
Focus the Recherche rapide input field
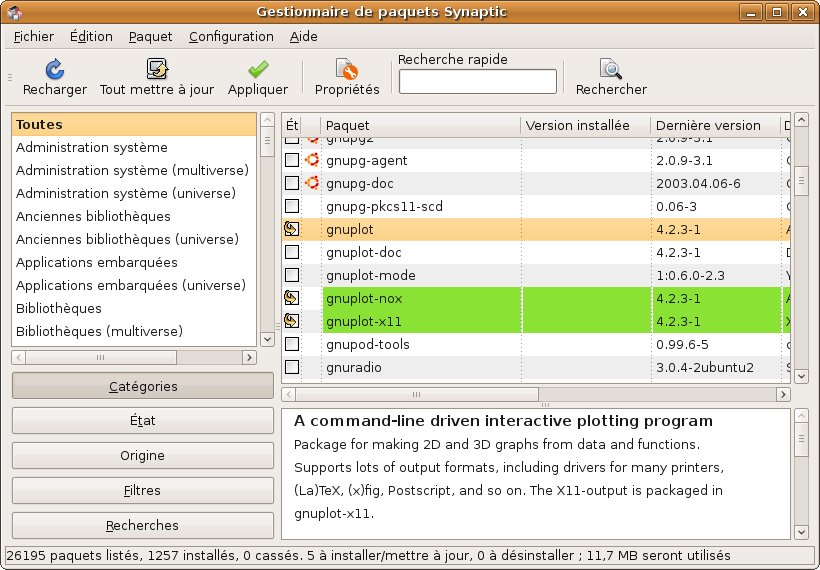pos(477,82)
